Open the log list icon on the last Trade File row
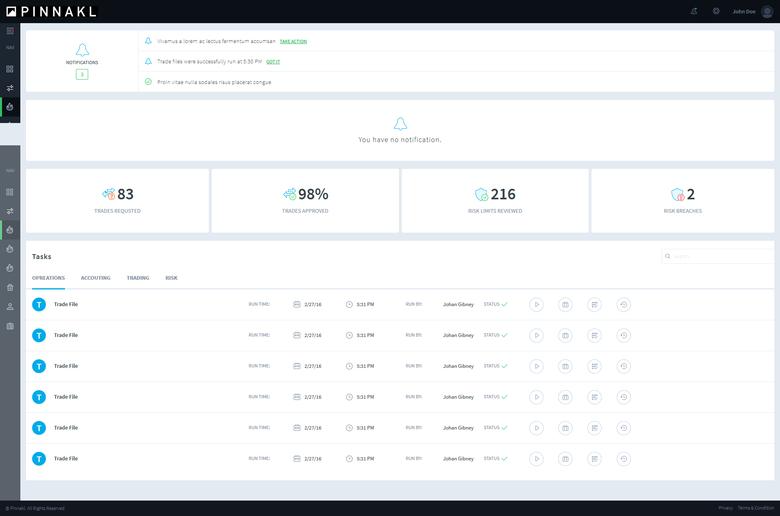This screenshot has width=780, height=516. (594, 459)
